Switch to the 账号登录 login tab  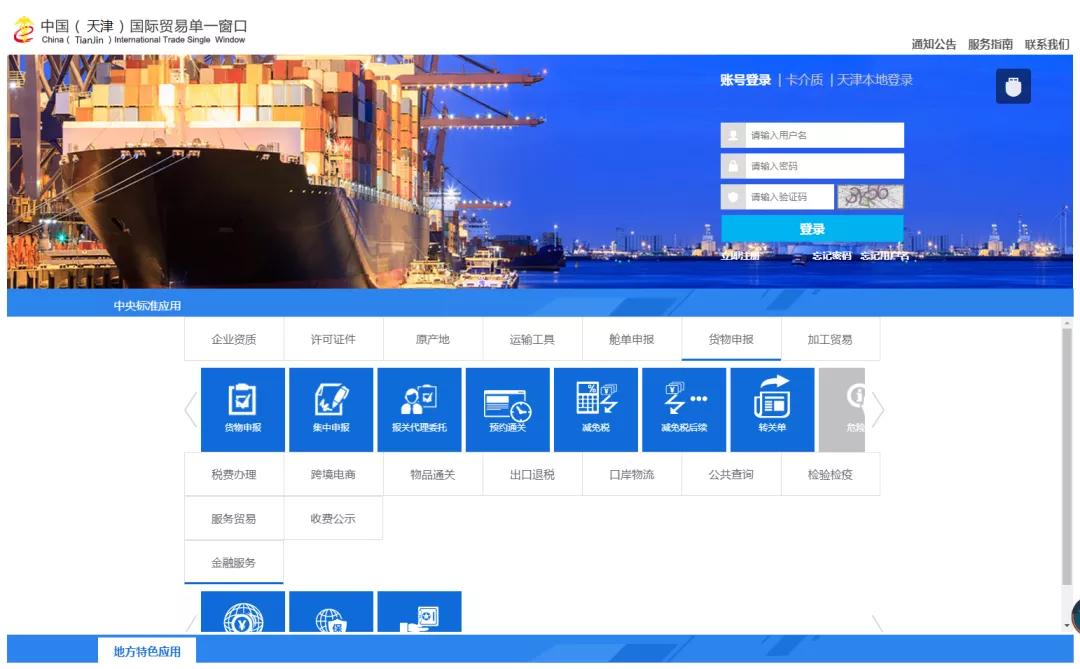point(745,80)
